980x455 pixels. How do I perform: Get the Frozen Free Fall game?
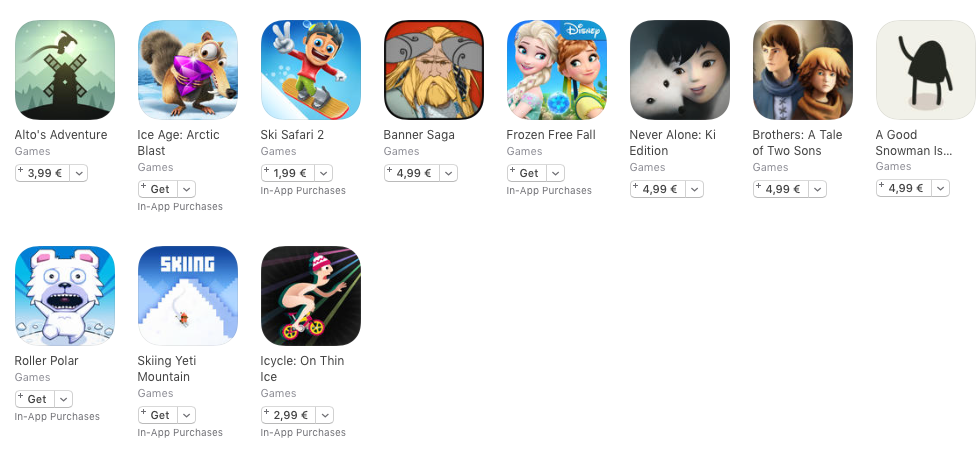(527, 173)
